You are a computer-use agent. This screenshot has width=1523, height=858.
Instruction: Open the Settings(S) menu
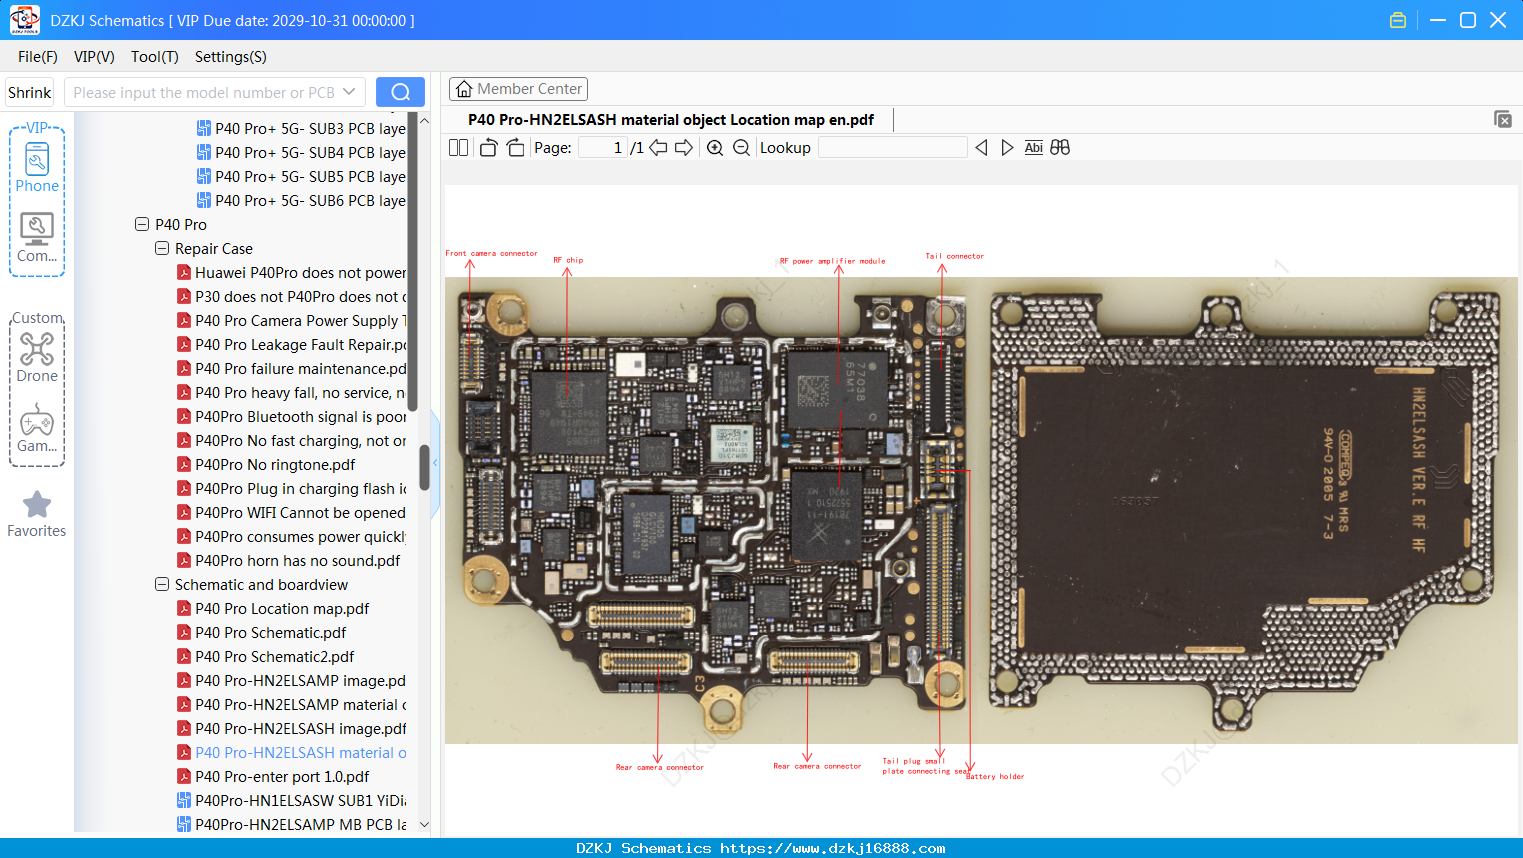(x=231, y=57)
